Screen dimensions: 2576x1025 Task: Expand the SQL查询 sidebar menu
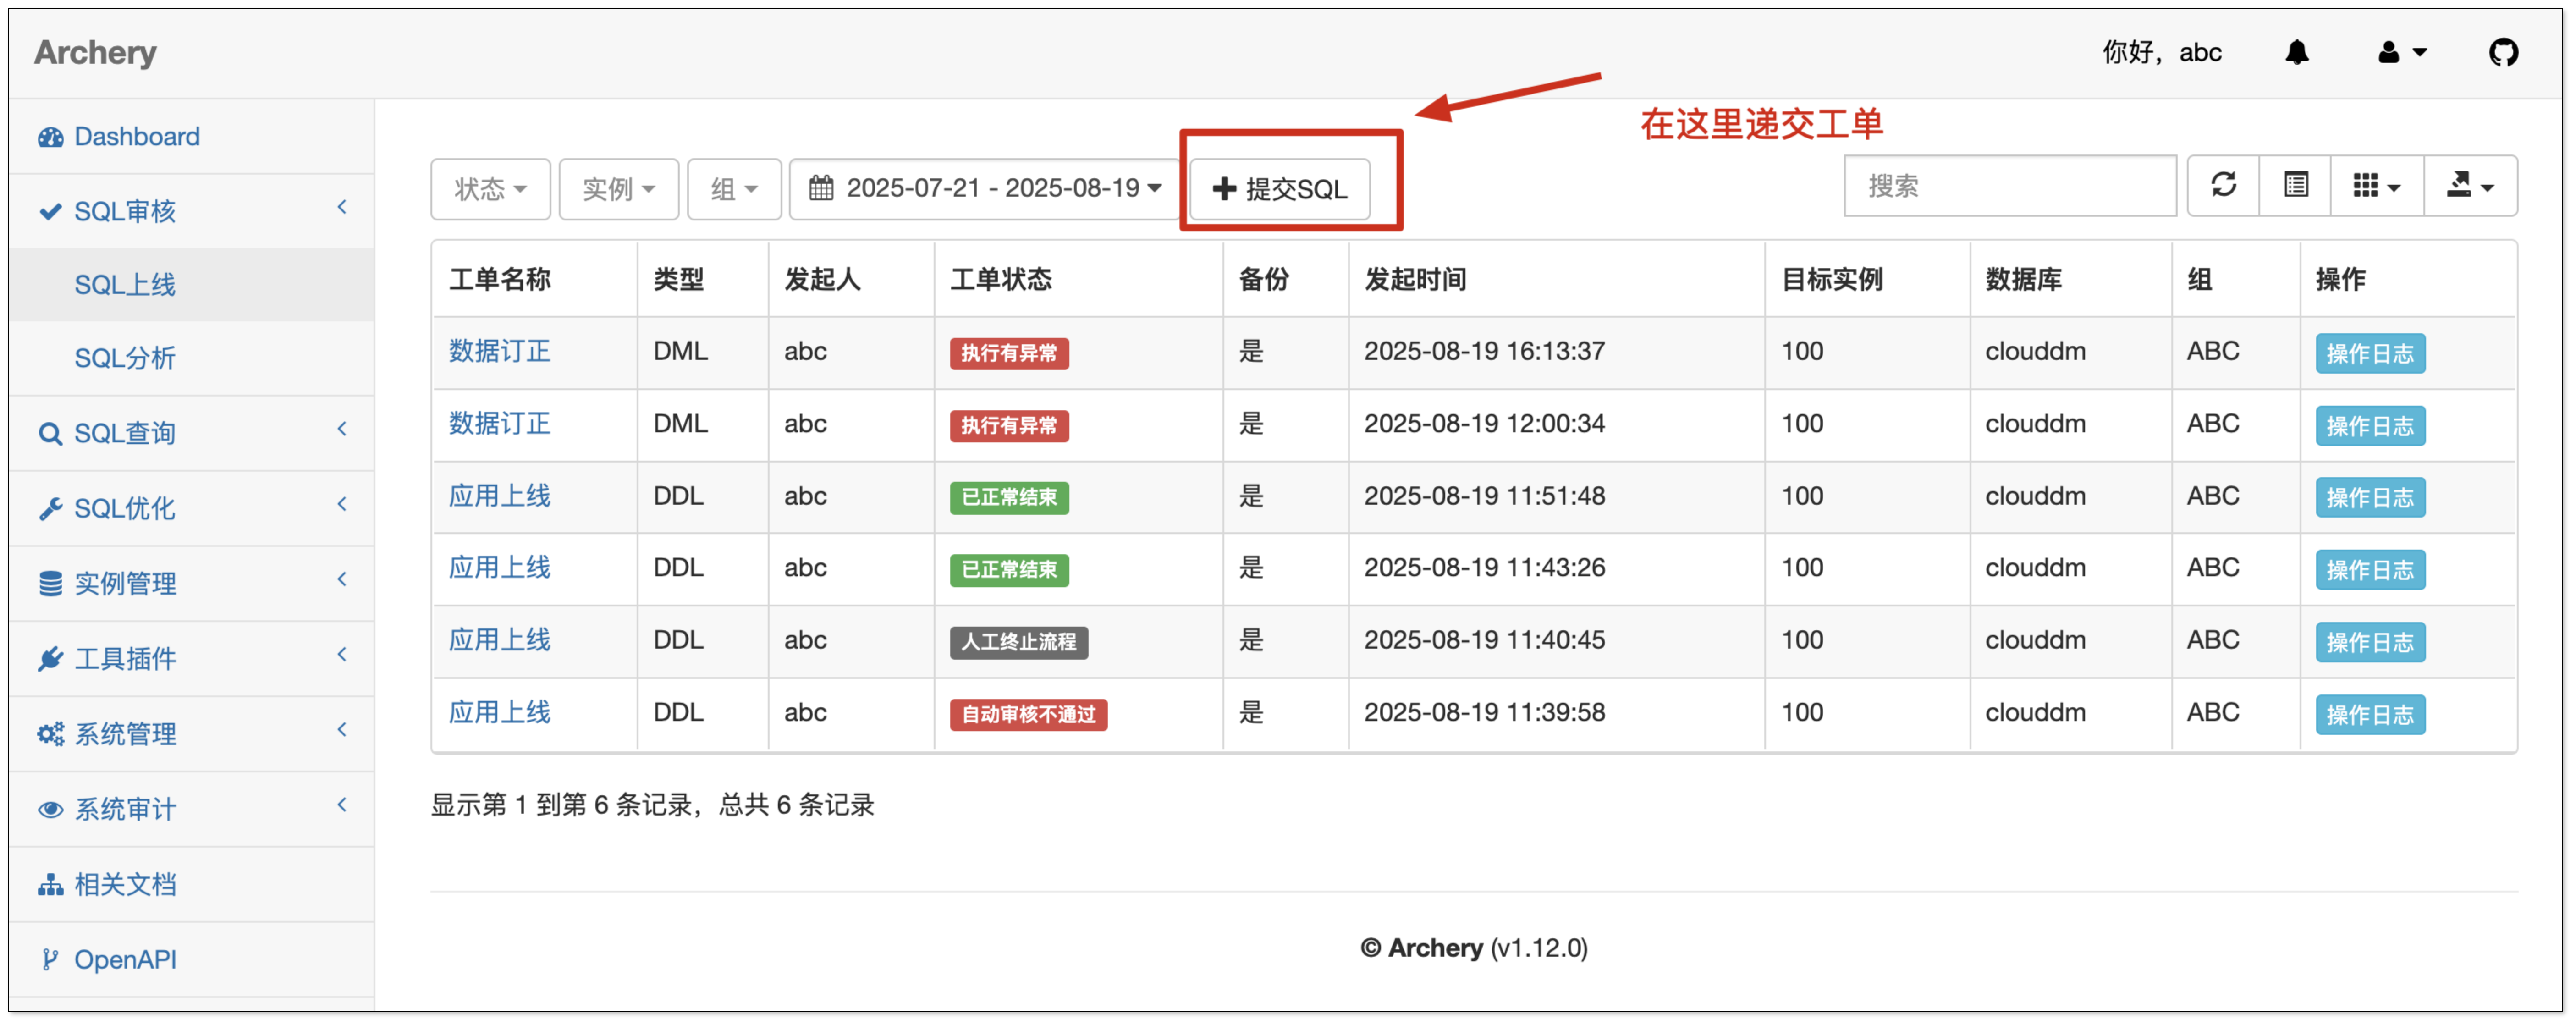125,433
